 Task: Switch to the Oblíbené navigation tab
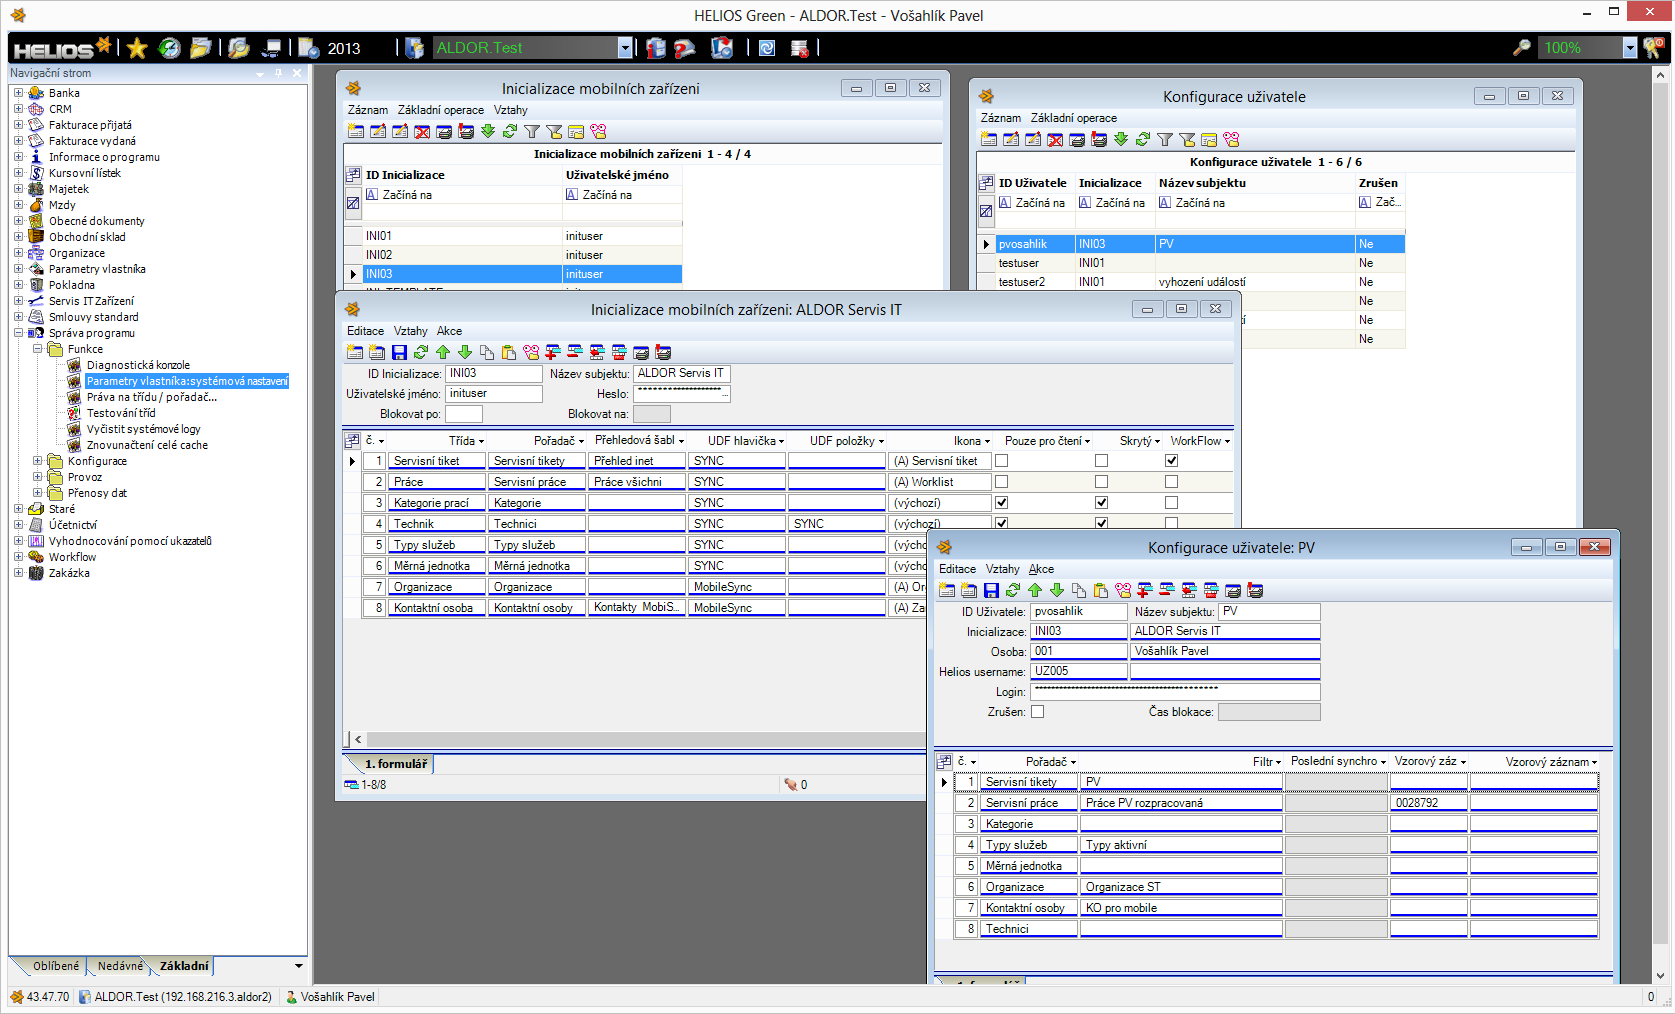click(55, 966)
